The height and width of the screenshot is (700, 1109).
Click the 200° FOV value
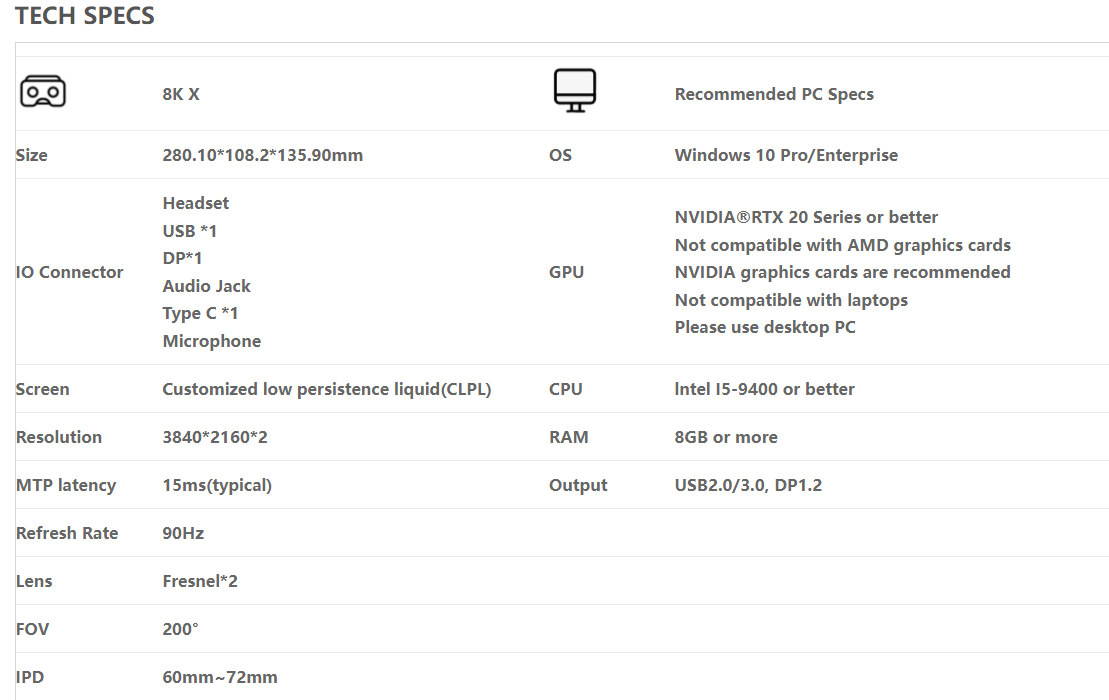coord(180,629)
